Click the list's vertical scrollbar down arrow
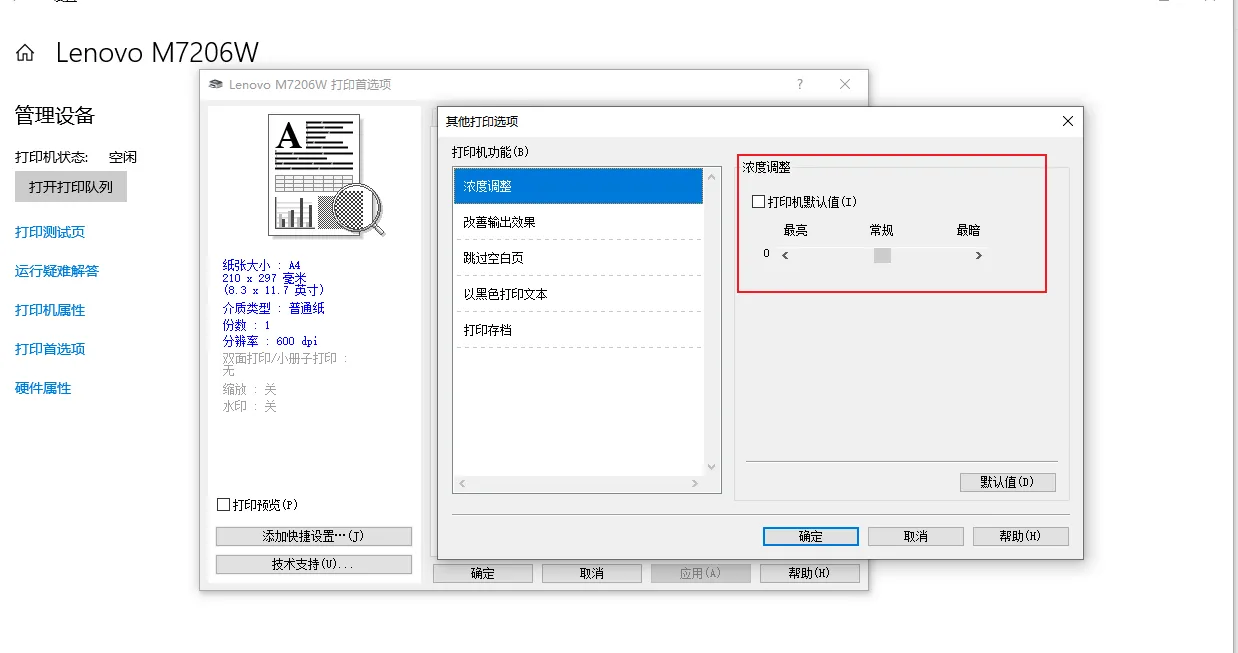 tap(712, 466)
